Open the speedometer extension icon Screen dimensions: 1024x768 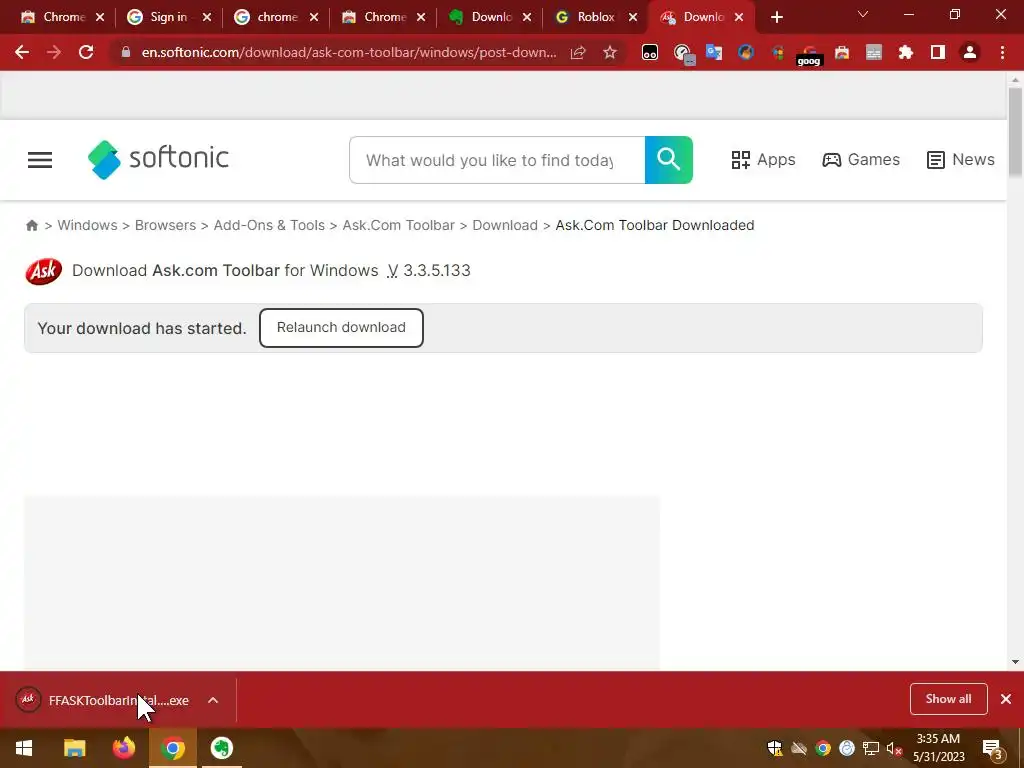pyautogui.click(x=682, y=53)
